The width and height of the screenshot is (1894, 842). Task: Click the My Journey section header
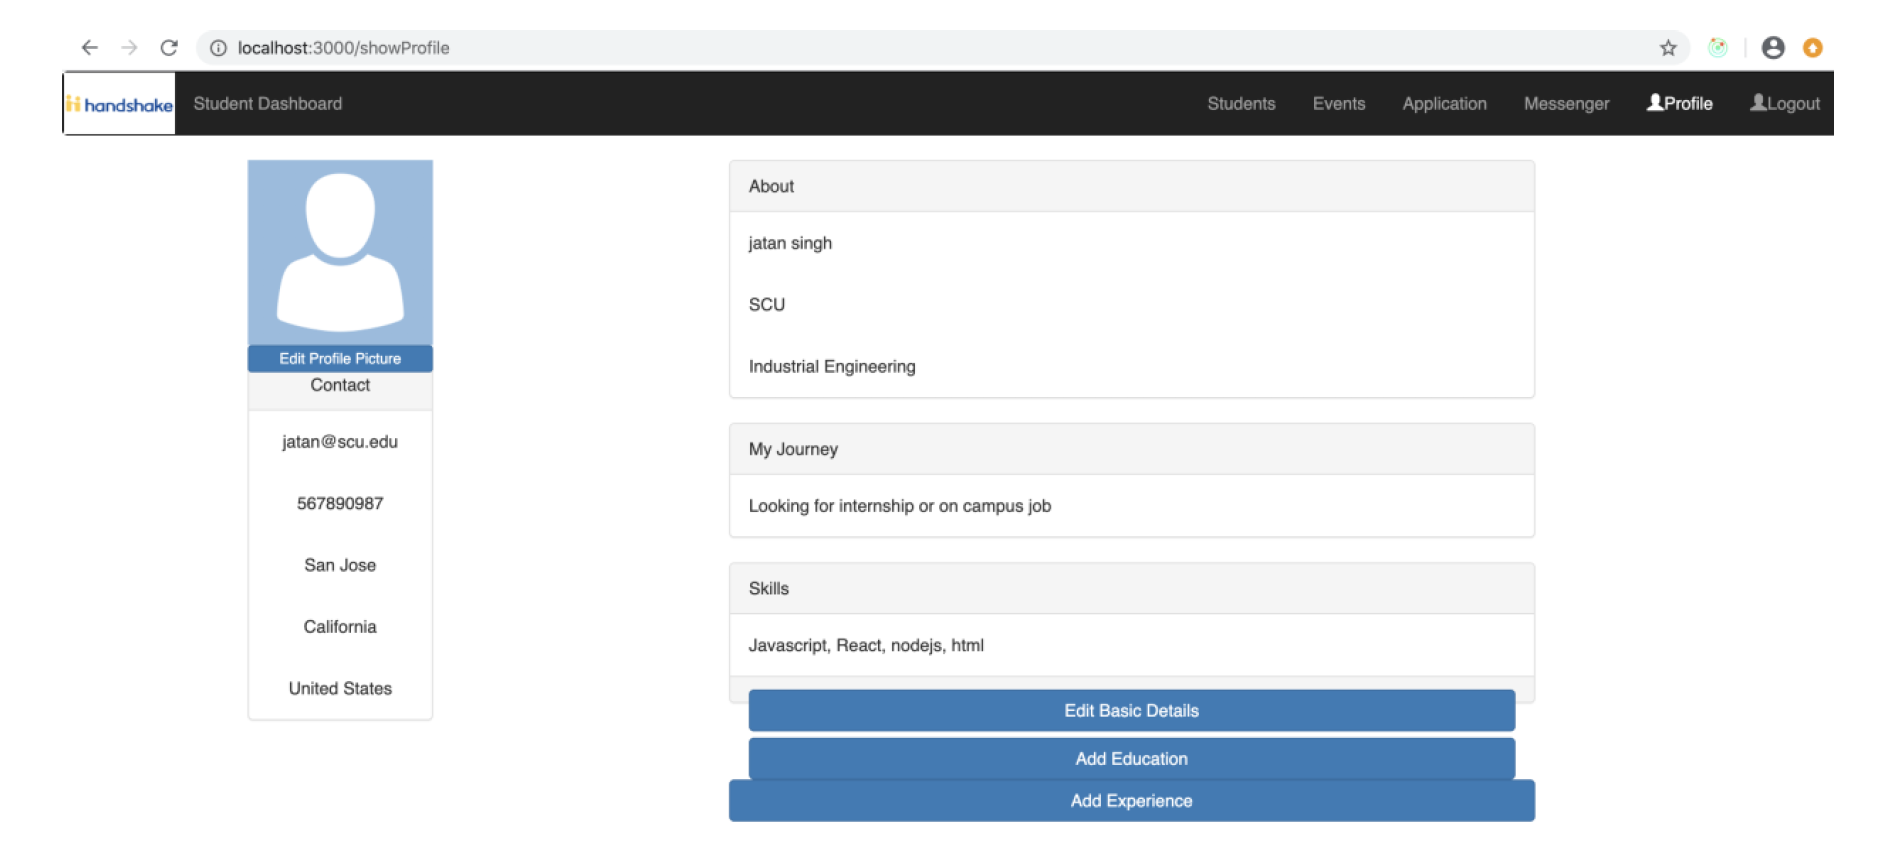pyautogui.click(x=1132, y=449)
